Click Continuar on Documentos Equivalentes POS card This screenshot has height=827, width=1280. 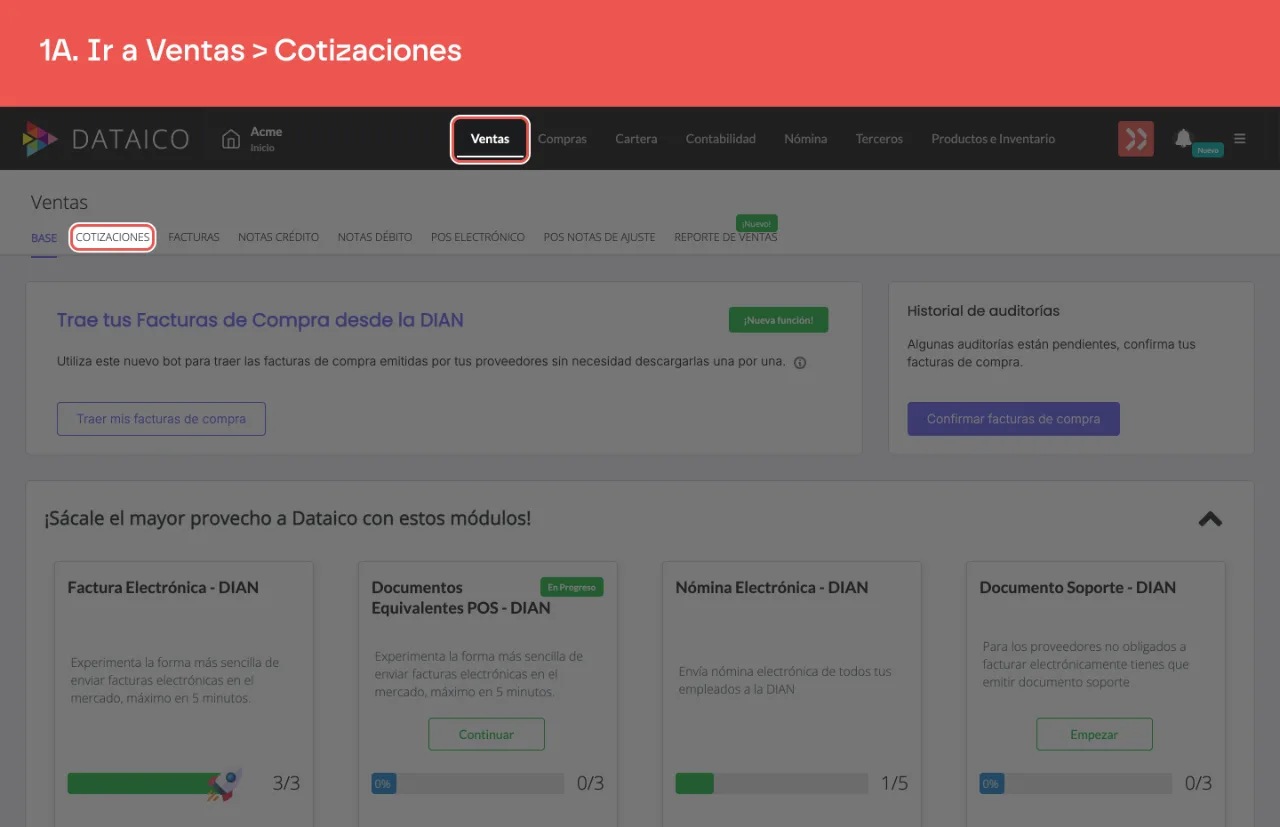pos(486,734)
